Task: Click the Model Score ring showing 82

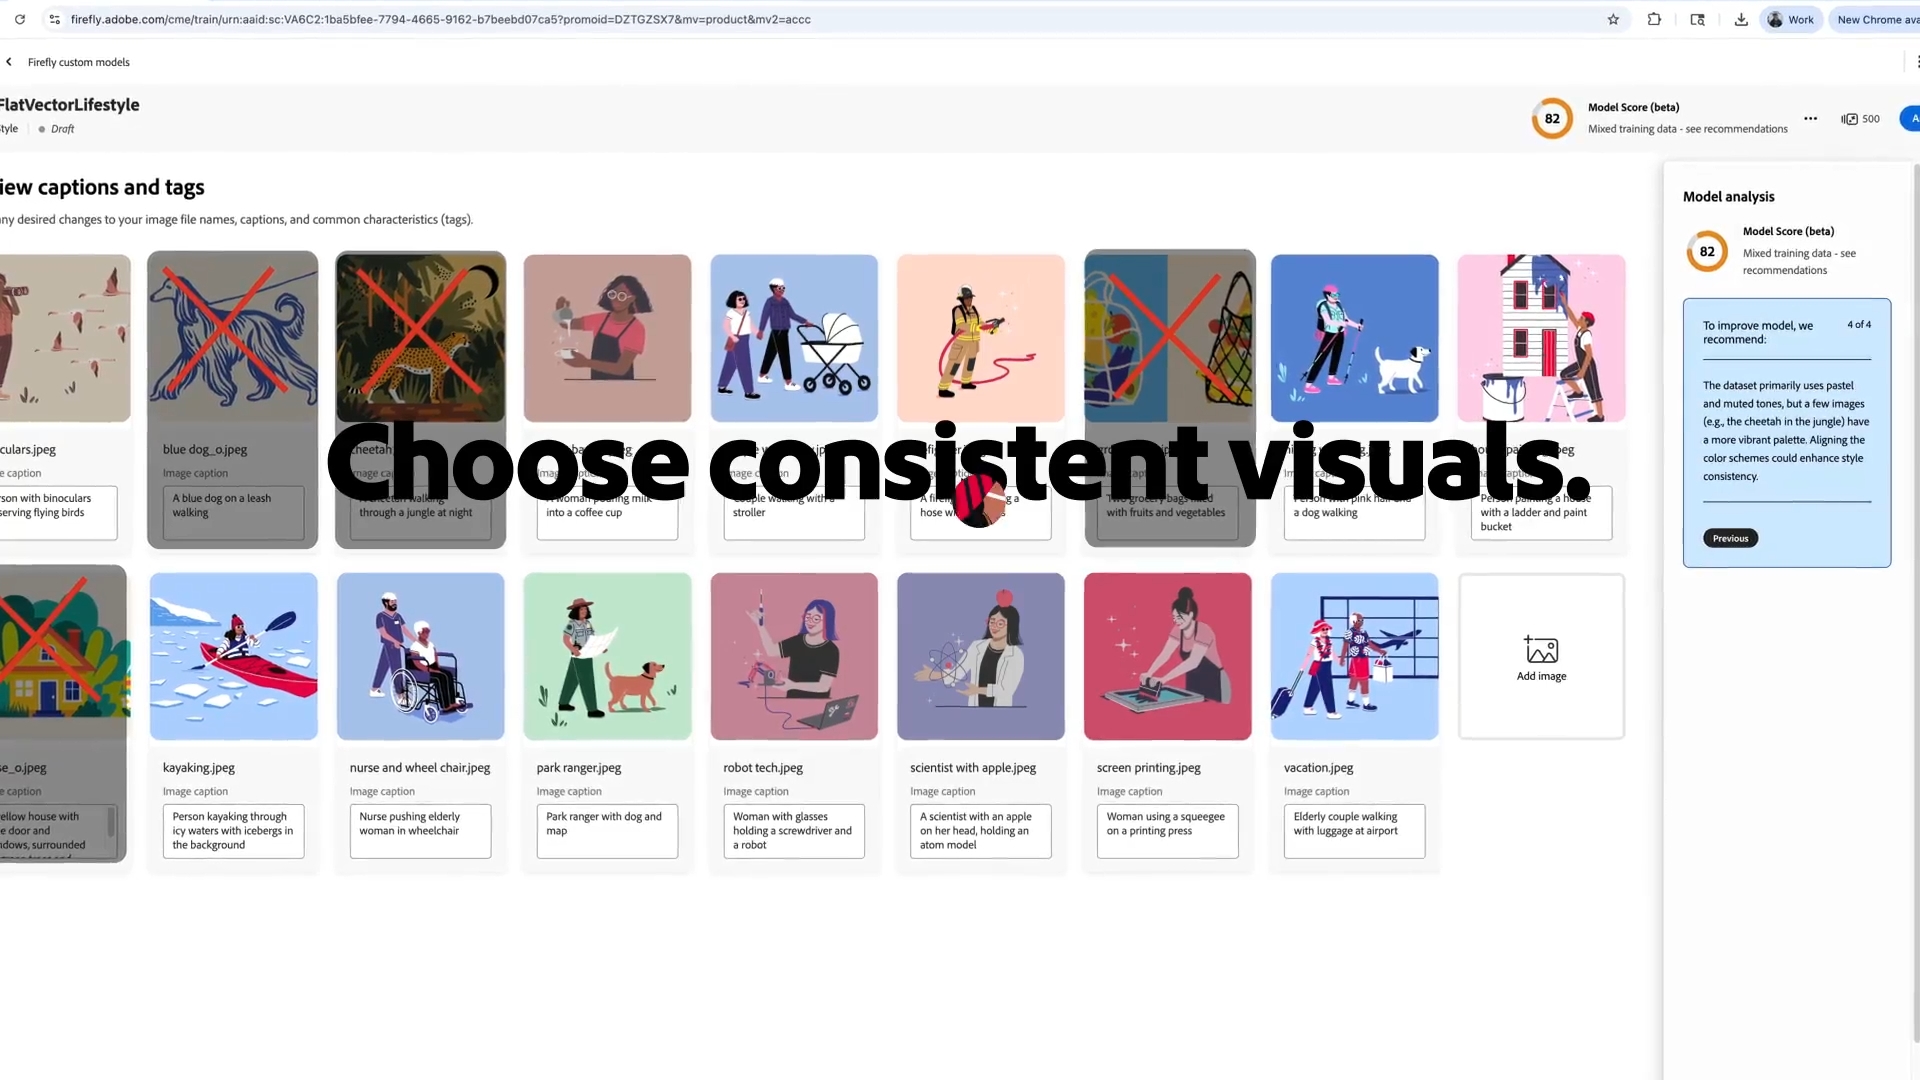Action: point(1551,118)
